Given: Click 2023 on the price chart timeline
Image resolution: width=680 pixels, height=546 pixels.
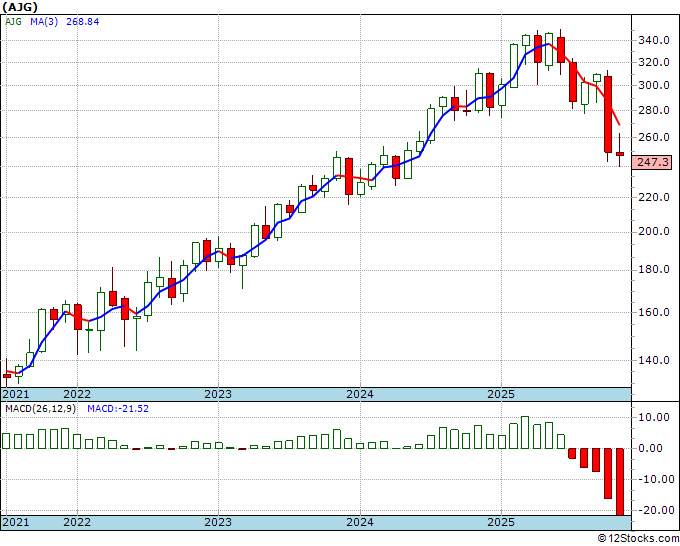Looking at the screenshot, I should coord(218,394).
